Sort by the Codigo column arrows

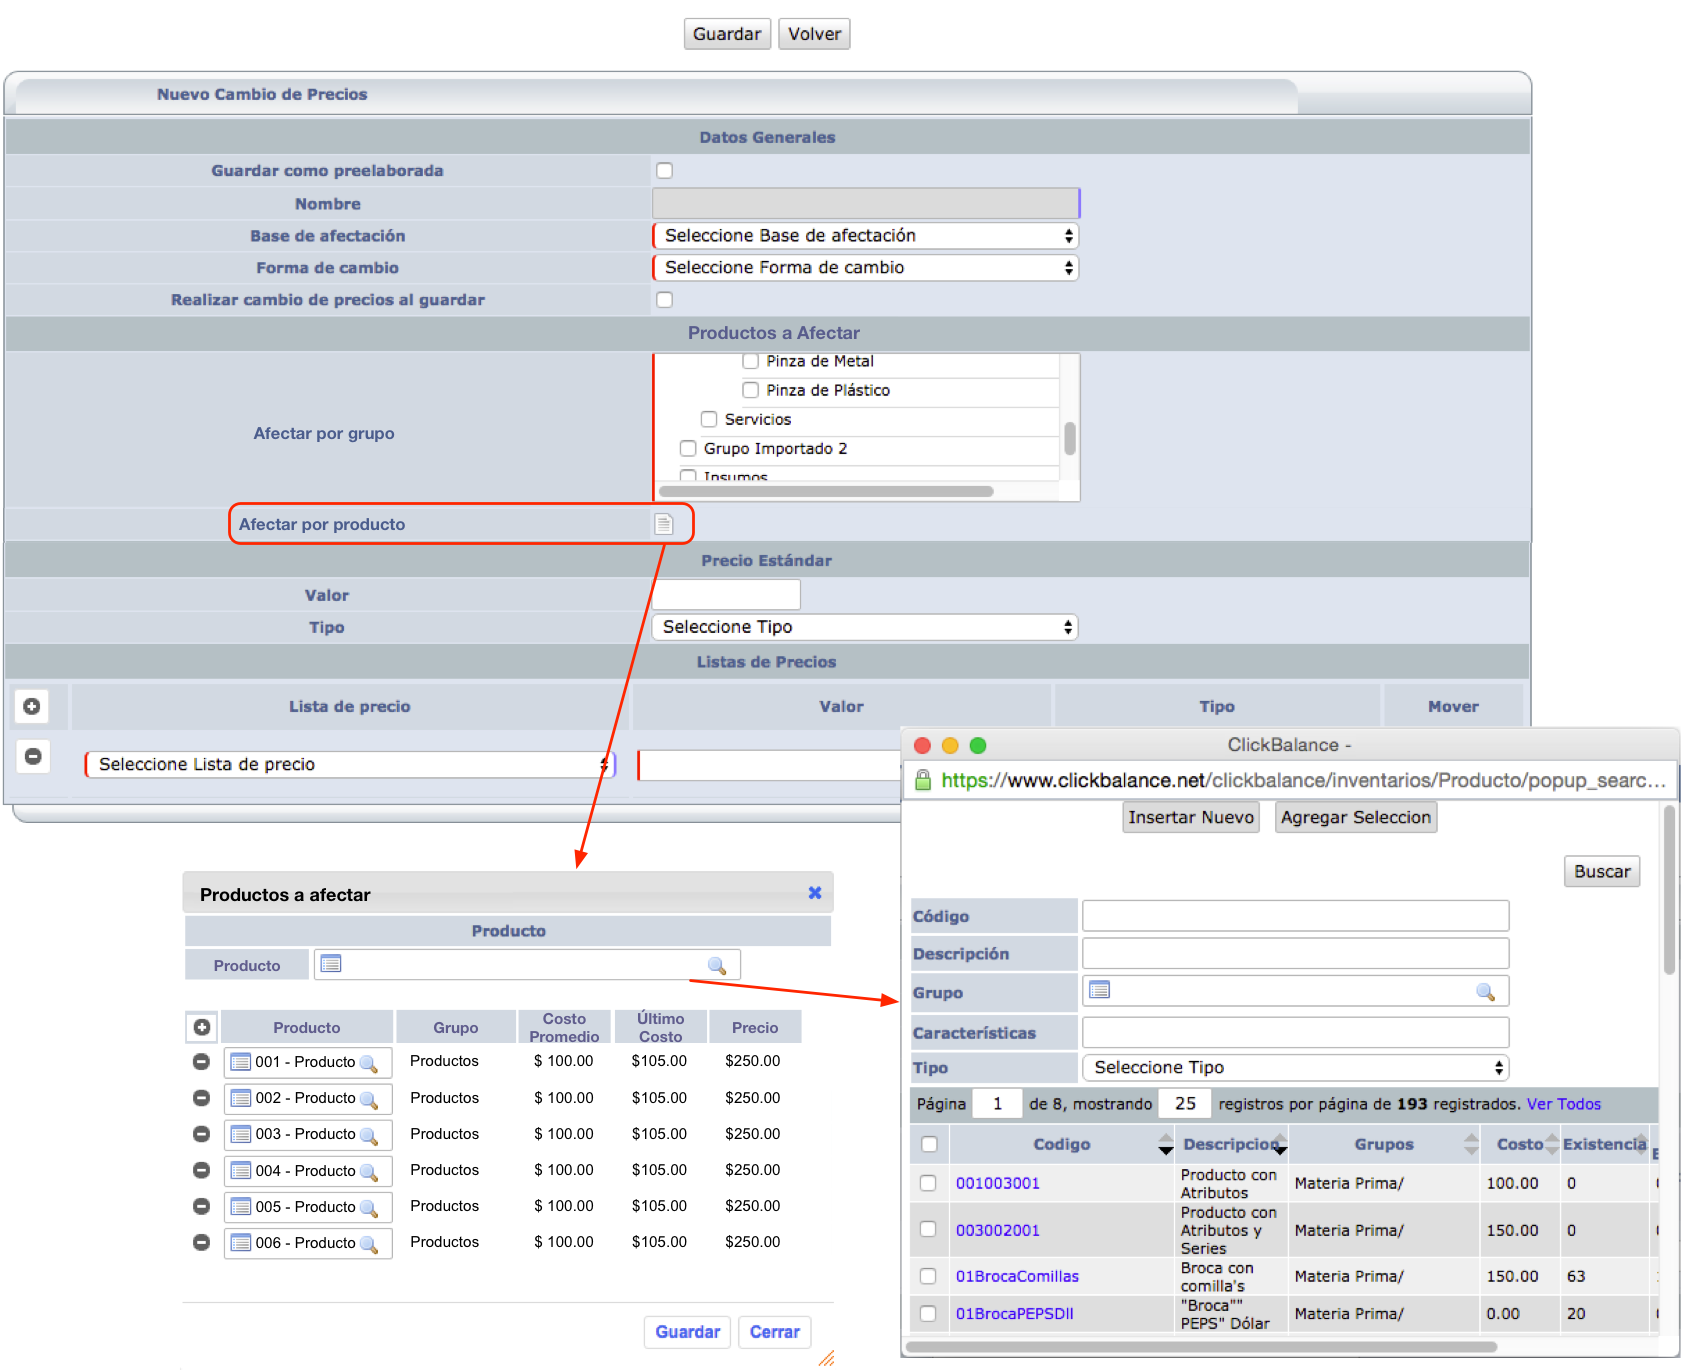coord(1165,1144)
